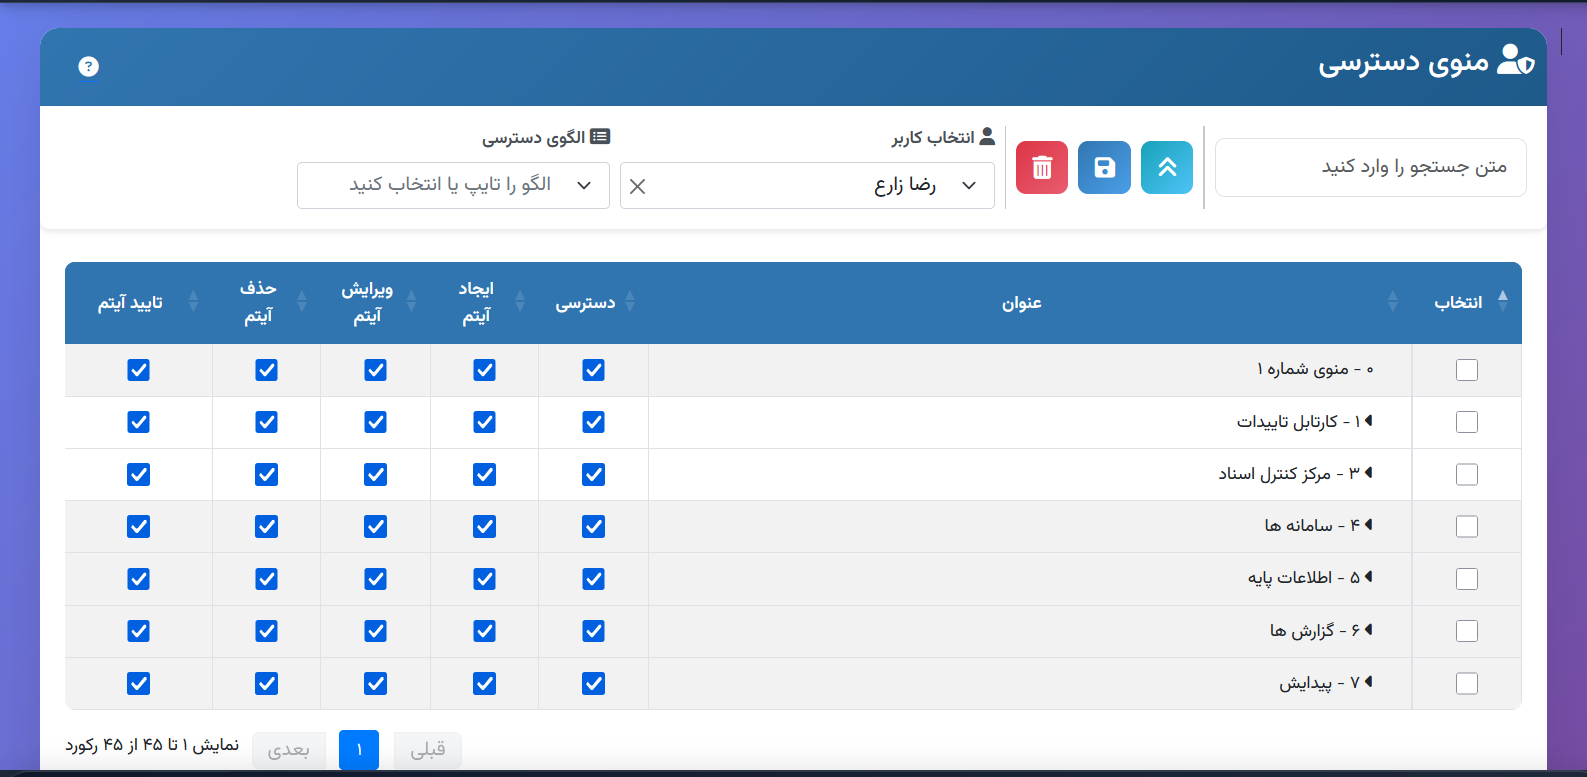Uncheck حذف آیتم for سامانه ها
This screenshot has width=1587, height=777.
pyautogui.click(x=266, y=526)
